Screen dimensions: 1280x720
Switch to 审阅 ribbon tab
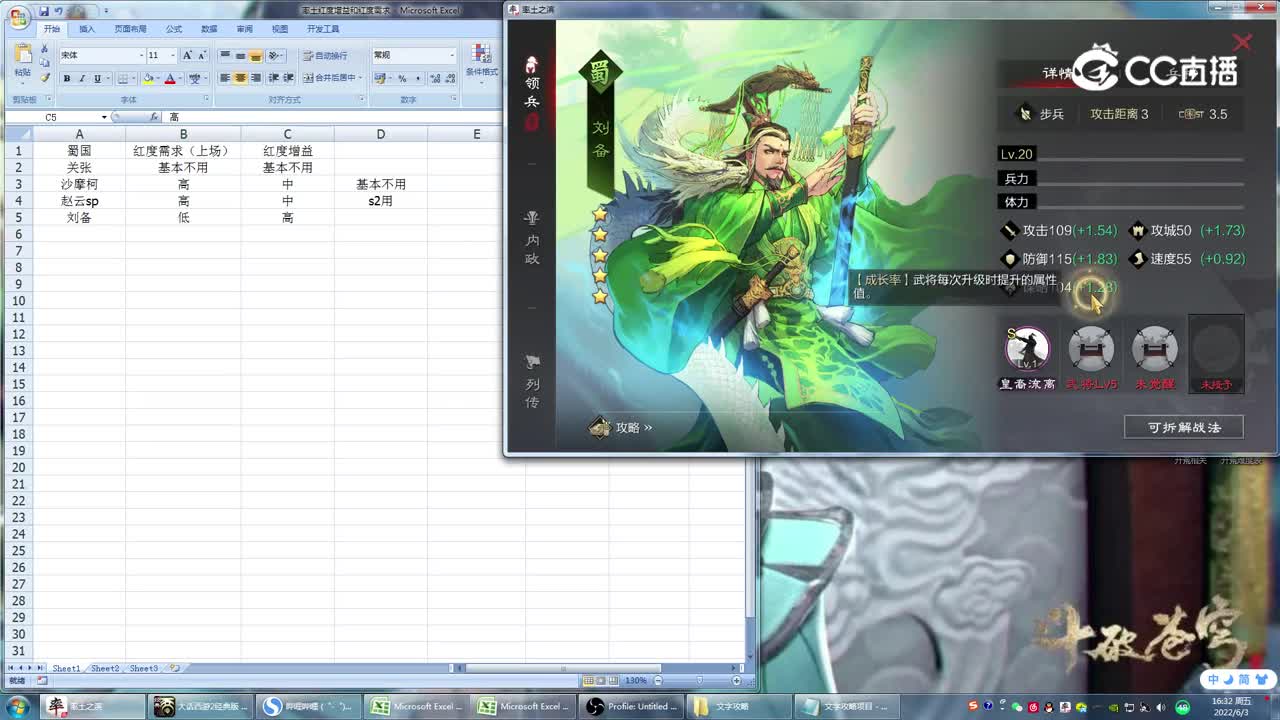click(x=244, y=29)
